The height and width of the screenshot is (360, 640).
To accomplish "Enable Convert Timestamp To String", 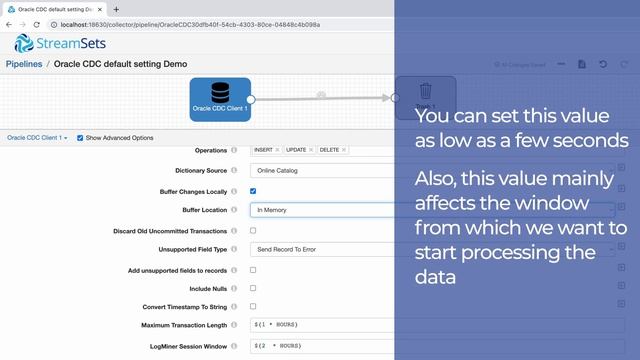I will pyautogui.click(x=253, y=306).
